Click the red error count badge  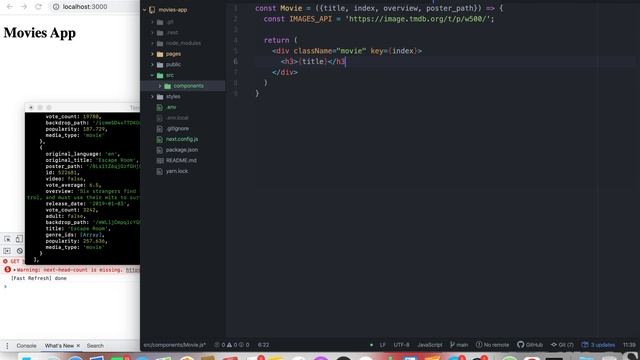[x=7, y=269]
